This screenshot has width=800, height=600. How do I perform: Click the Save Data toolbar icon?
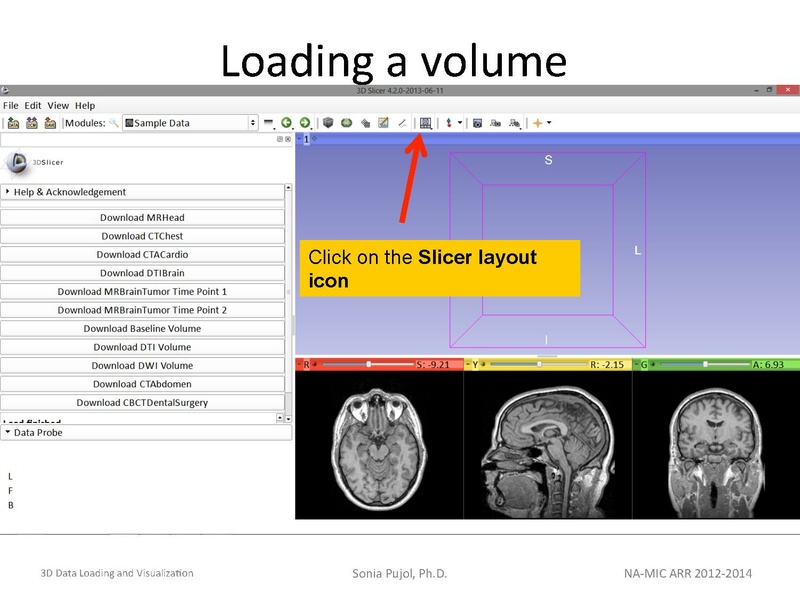click(x=50, y=123)
